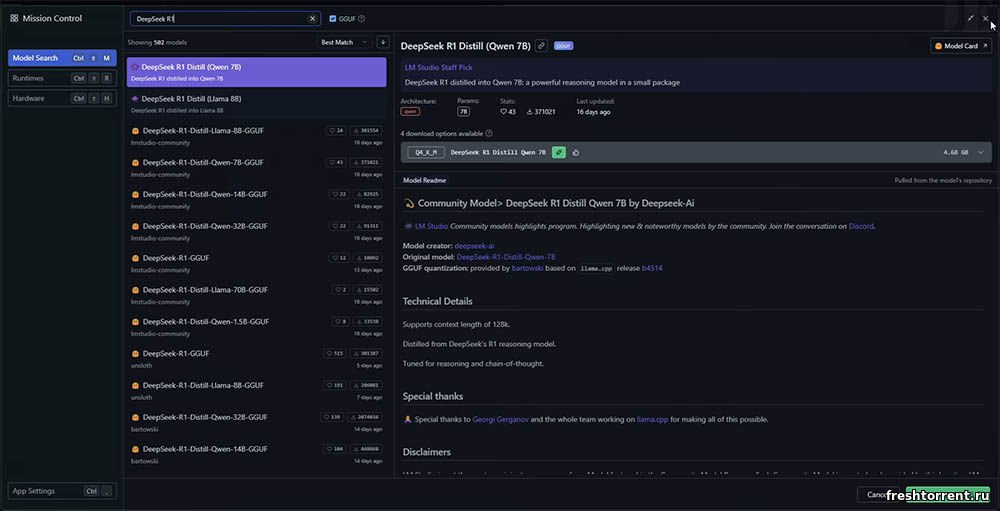Open the Model Card button
The image size is (1000, 511).
960,46
